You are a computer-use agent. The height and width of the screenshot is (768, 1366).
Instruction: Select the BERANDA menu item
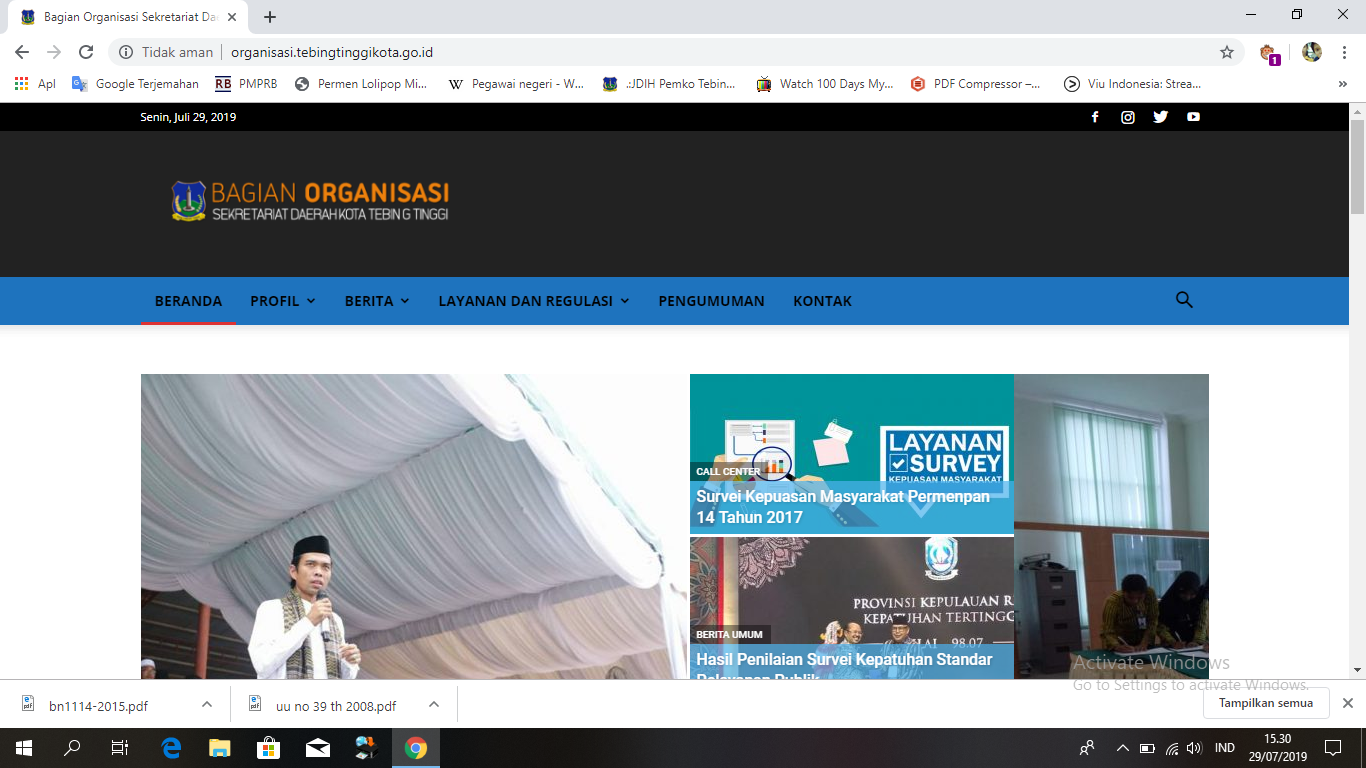pyautogui.click(x=188, y=301)
